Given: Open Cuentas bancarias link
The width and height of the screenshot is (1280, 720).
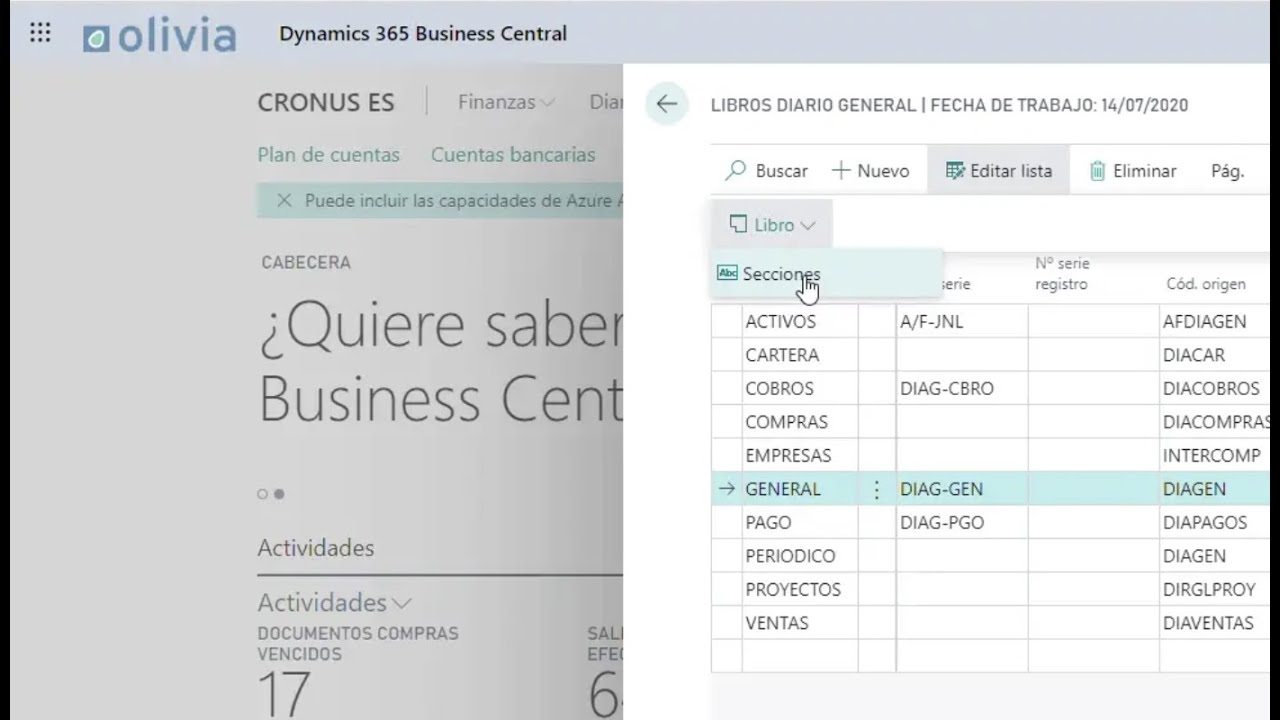Looking at the screenshot, I should (513, 155).
